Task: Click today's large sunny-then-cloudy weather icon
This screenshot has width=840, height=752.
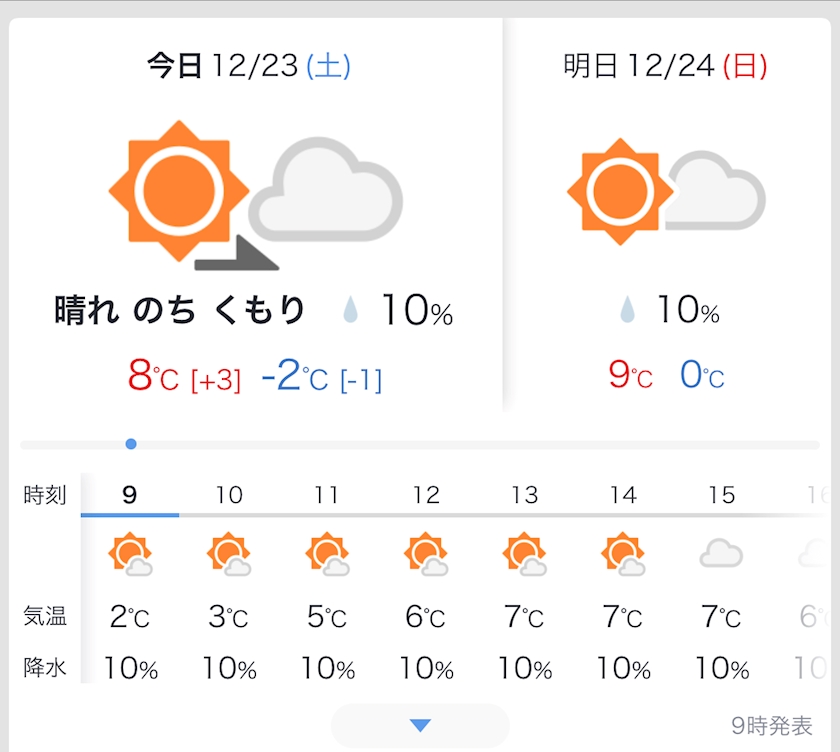Action: tap(255, 195)
